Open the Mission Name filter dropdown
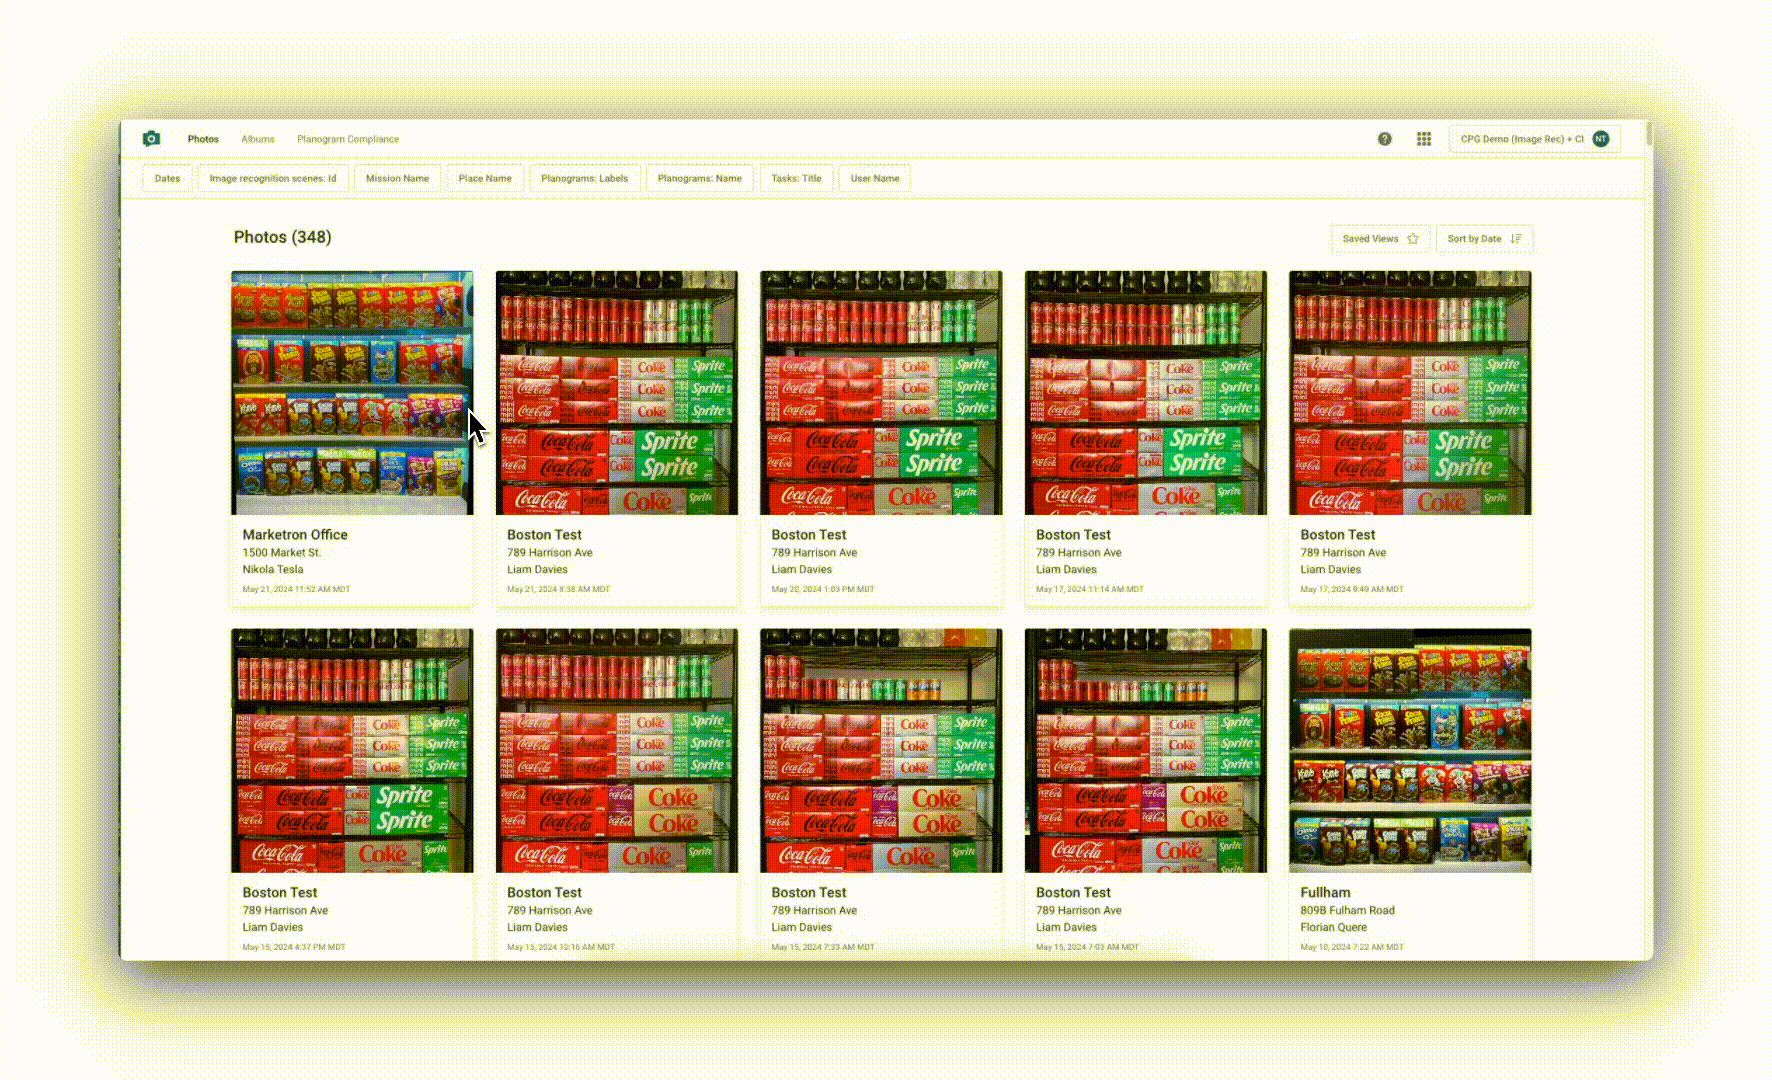1772x1080 pixels. pyautogui.click(x=397, y=179)
